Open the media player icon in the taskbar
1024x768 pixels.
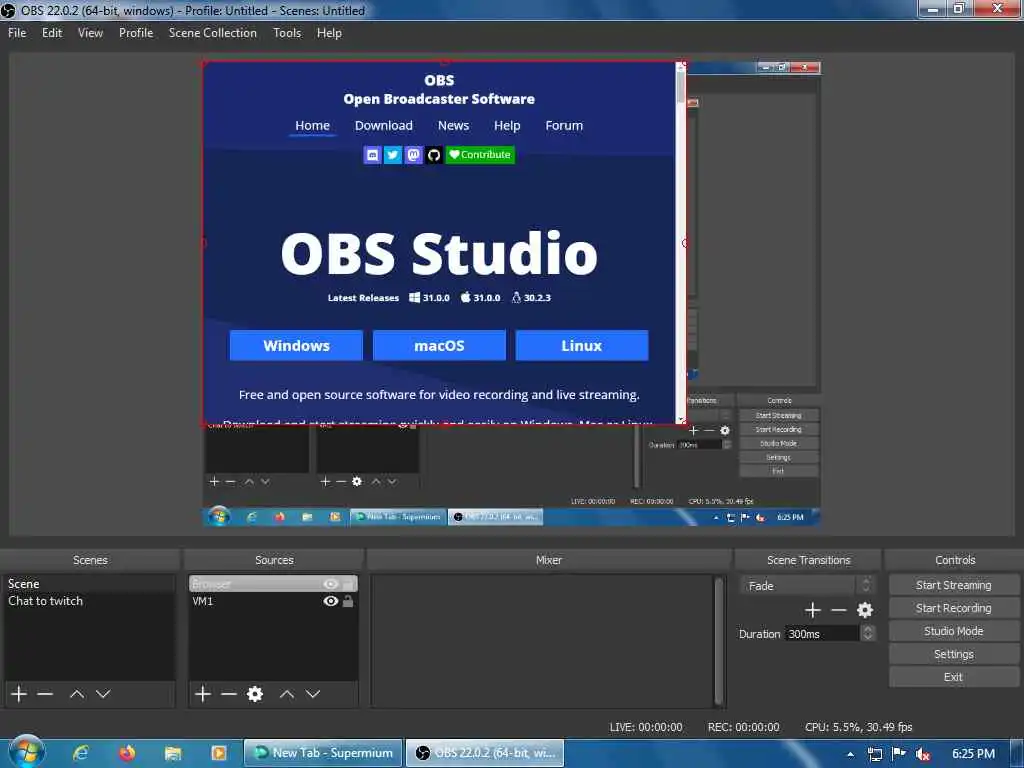tap(219, 753)
